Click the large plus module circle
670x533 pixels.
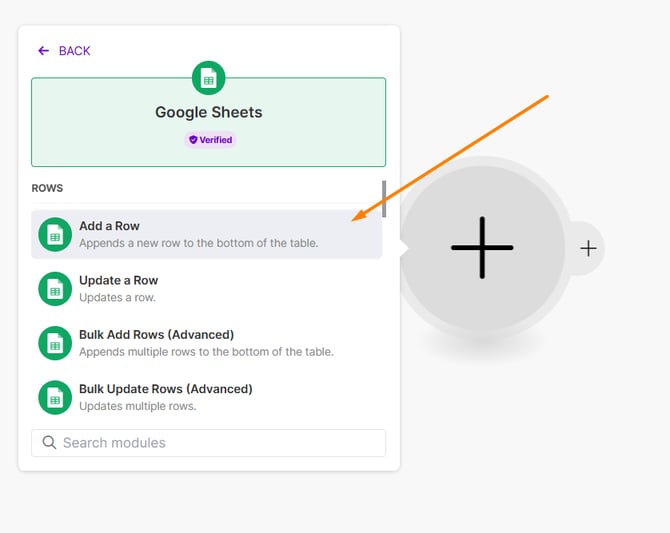pyautogui.click(x=482, y=247)
